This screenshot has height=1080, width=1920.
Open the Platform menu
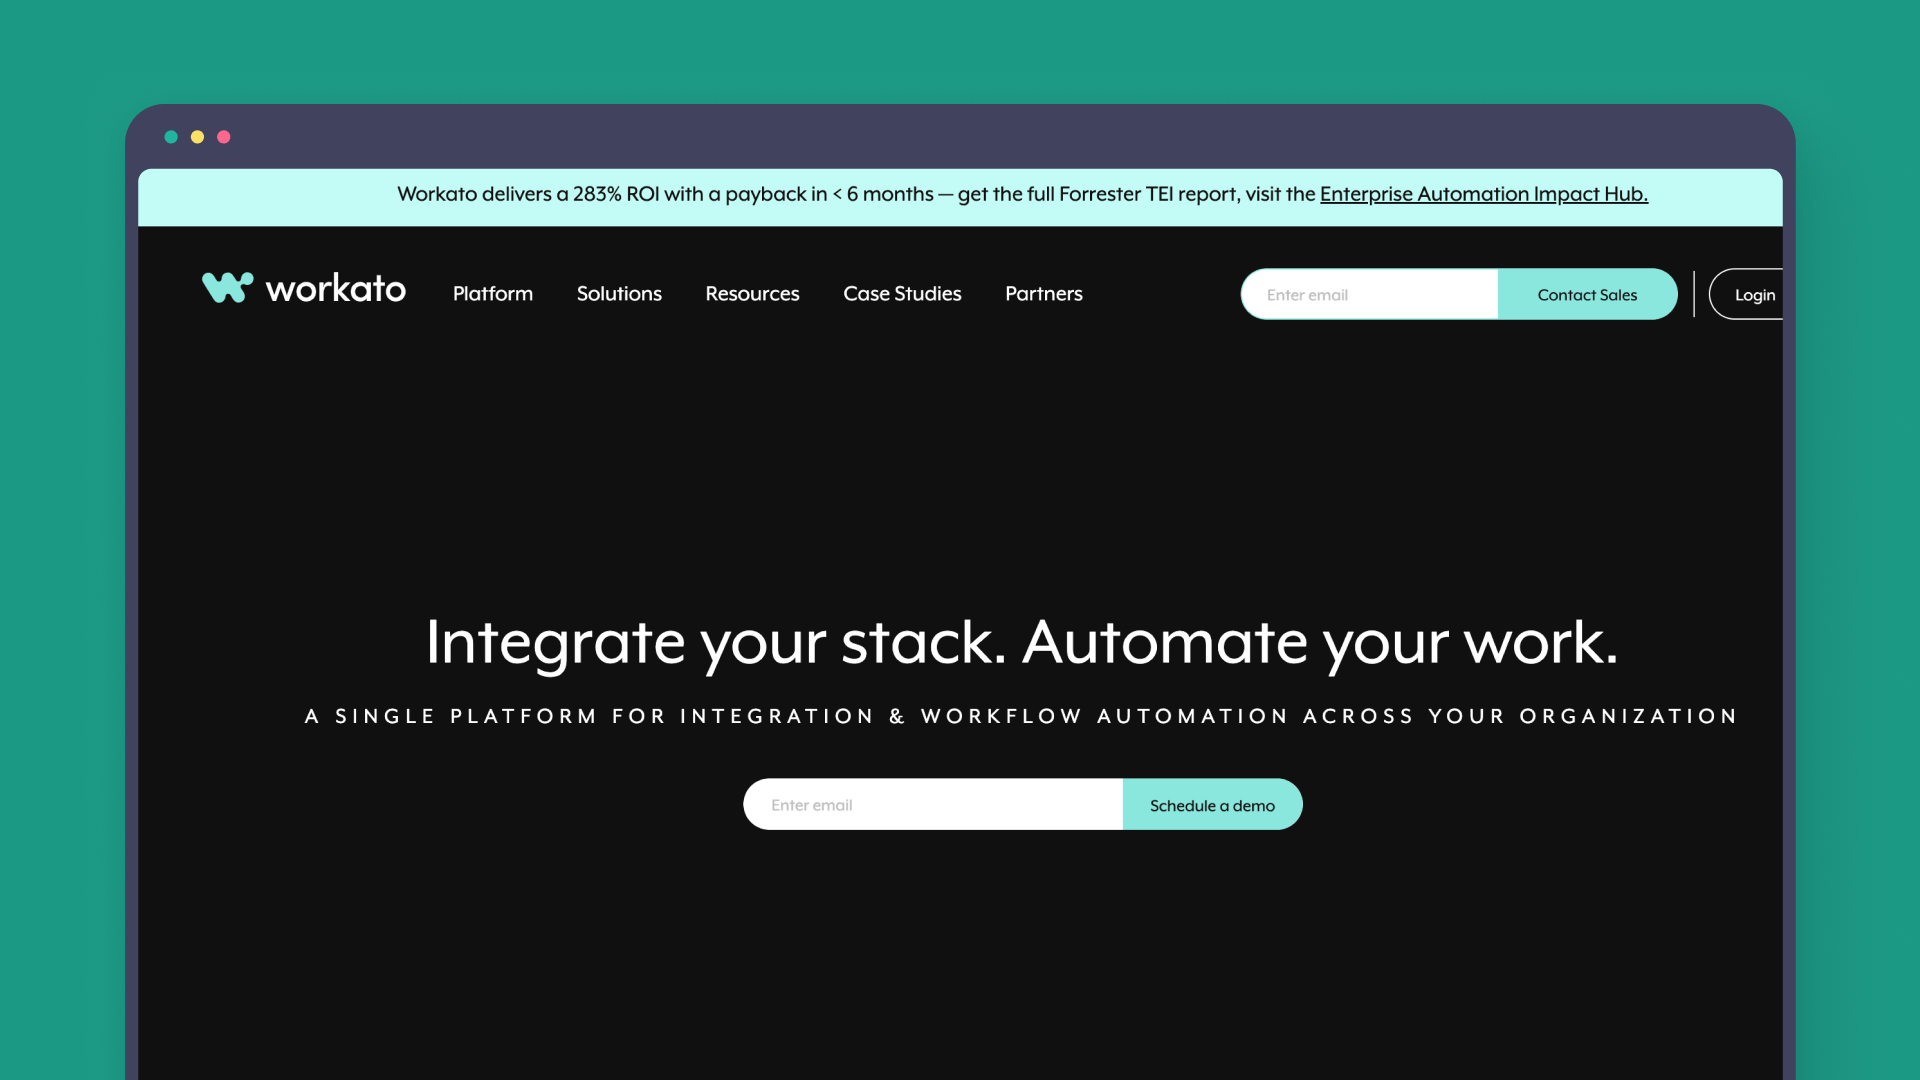pos(492,294)
